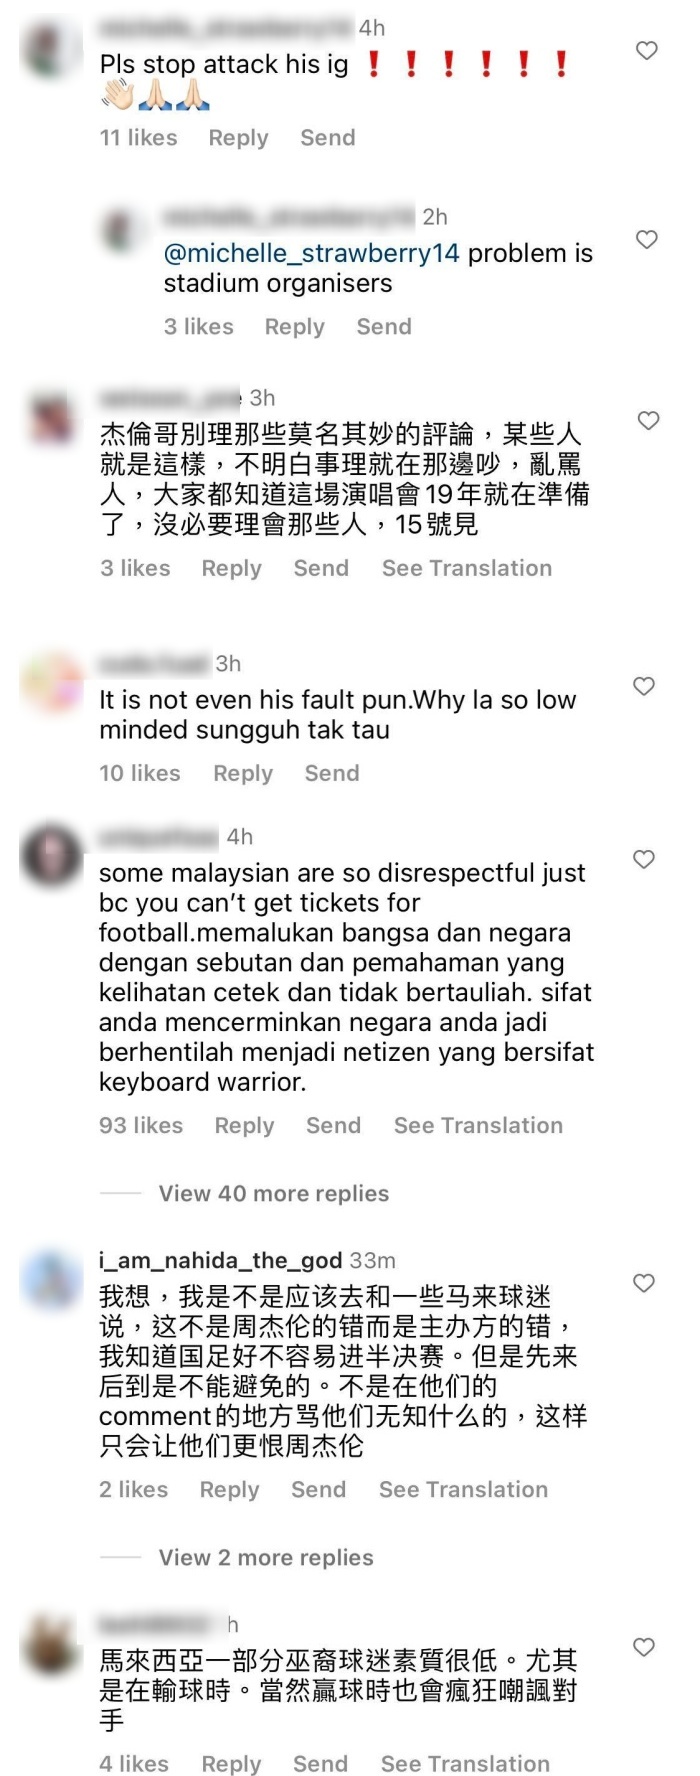
Task: Open avatar of the keyboard warrior commenter
Action: (52, 856)
